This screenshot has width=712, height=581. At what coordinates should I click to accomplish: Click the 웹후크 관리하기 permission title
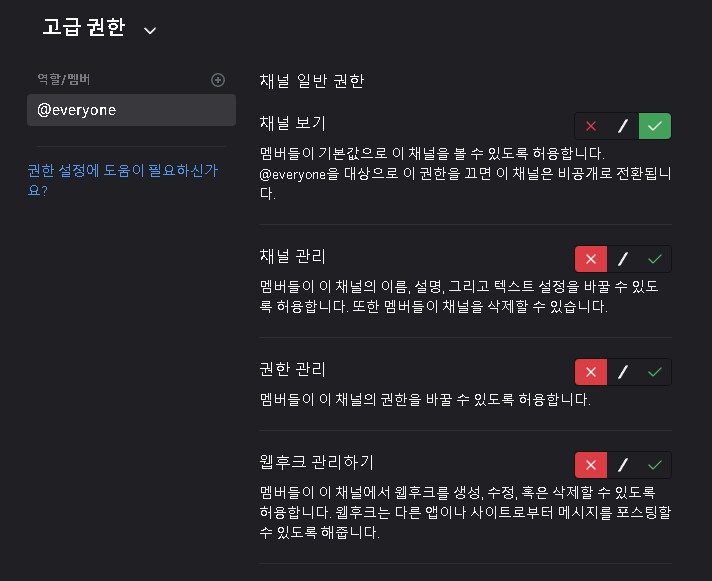[316, 462]
